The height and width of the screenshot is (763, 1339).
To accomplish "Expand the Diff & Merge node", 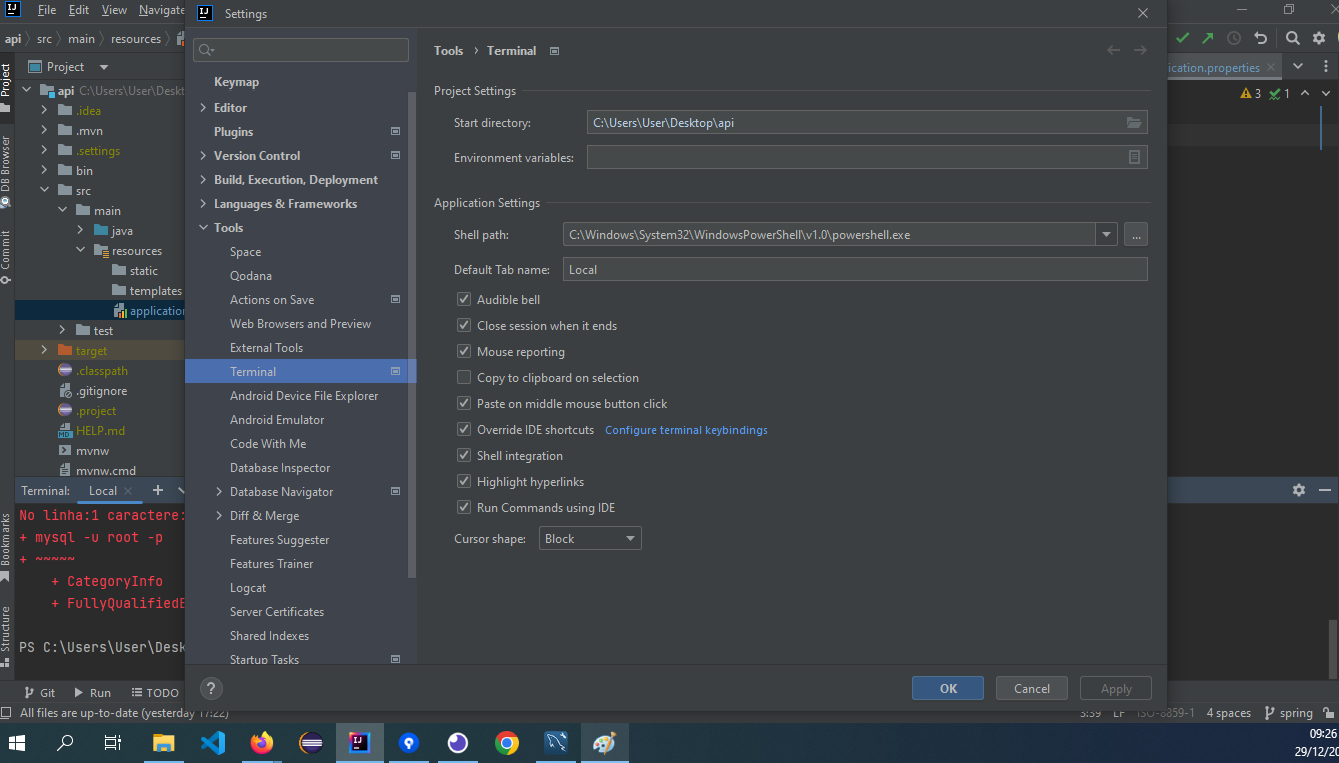I will 219,516.
